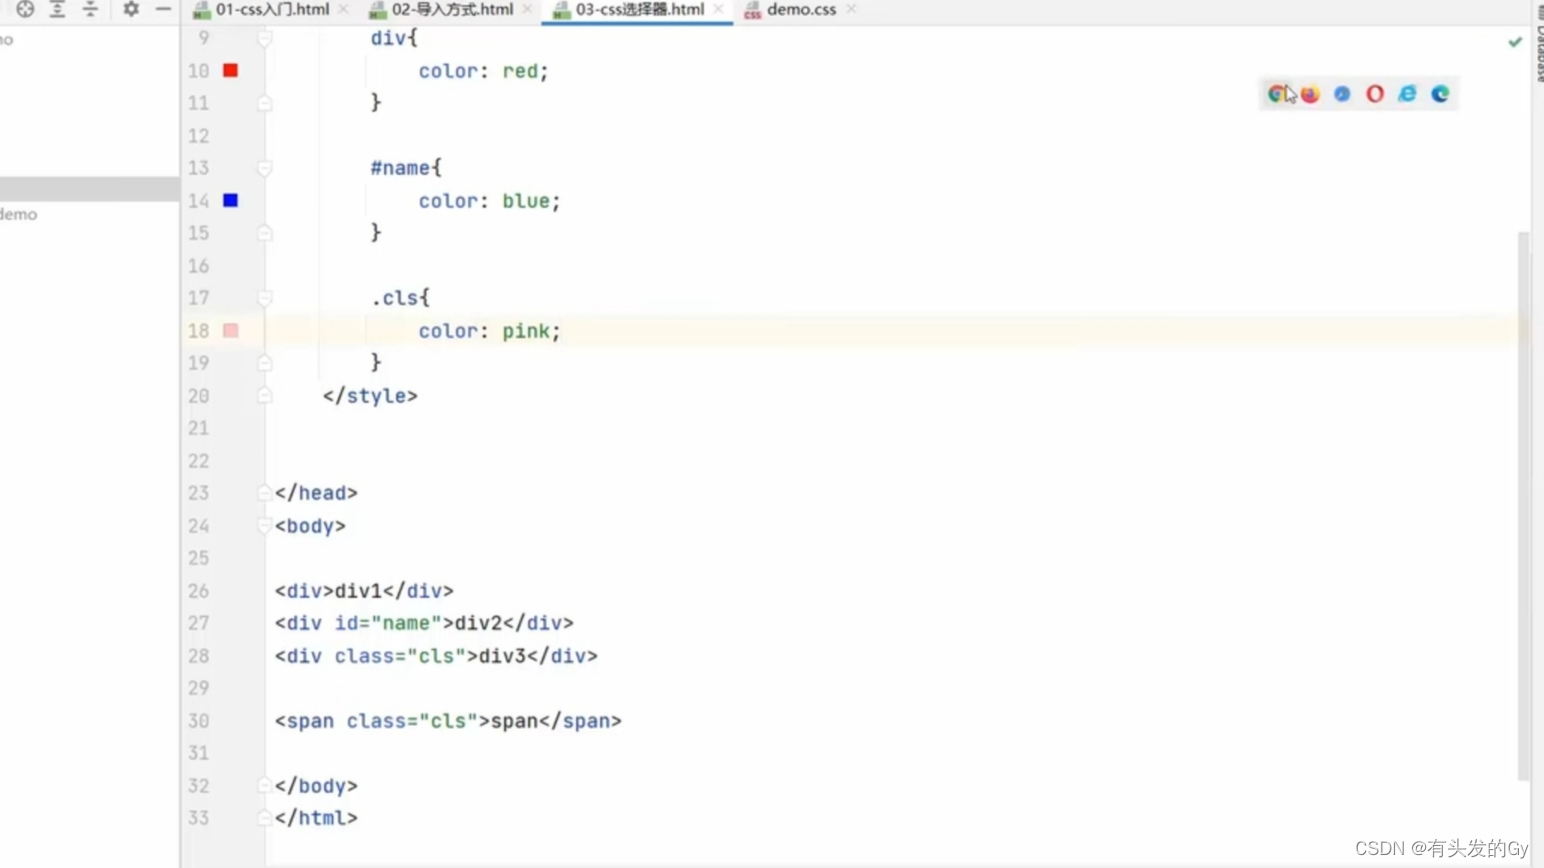Launch the page in Microsoft Edge
The height and width of the screenshot is (868, 1544).
click(1440, 93)
